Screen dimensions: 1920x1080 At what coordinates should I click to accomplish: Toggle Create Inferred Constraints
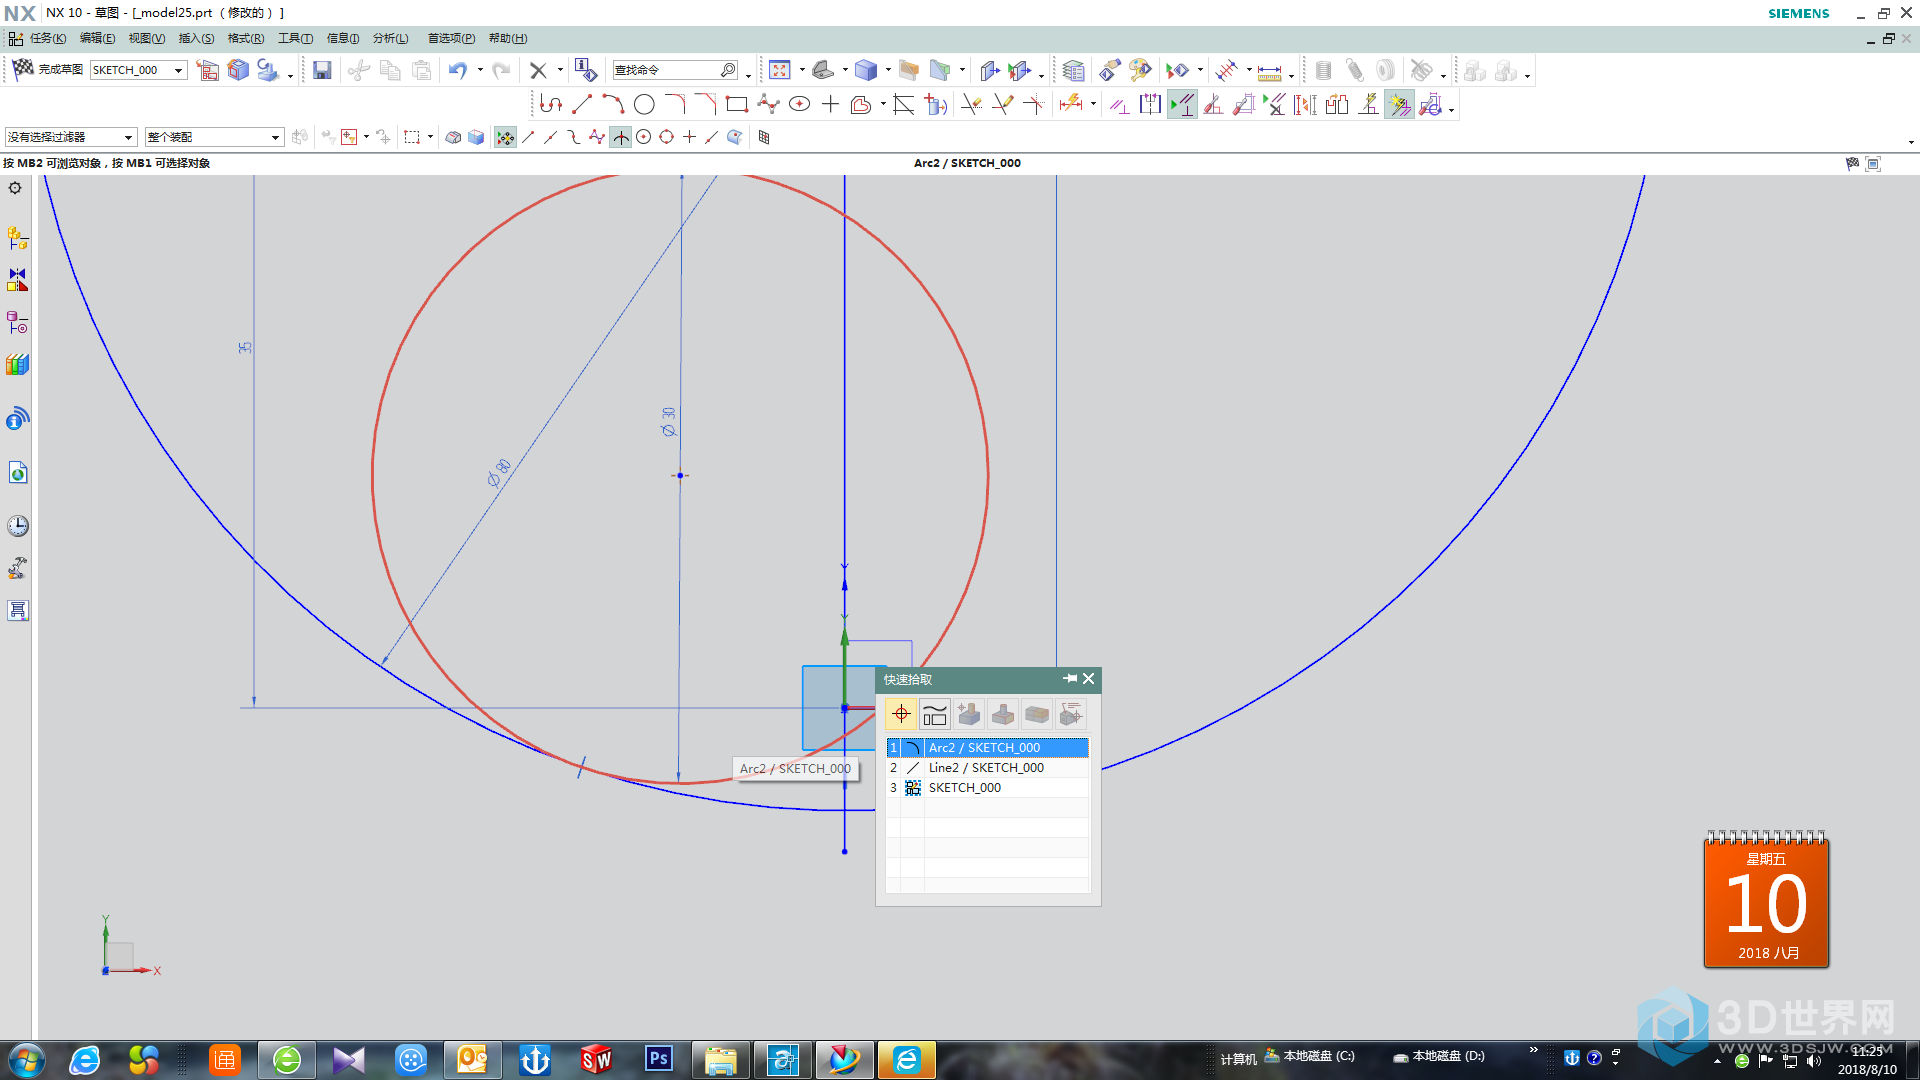(x=1399, y=104)
